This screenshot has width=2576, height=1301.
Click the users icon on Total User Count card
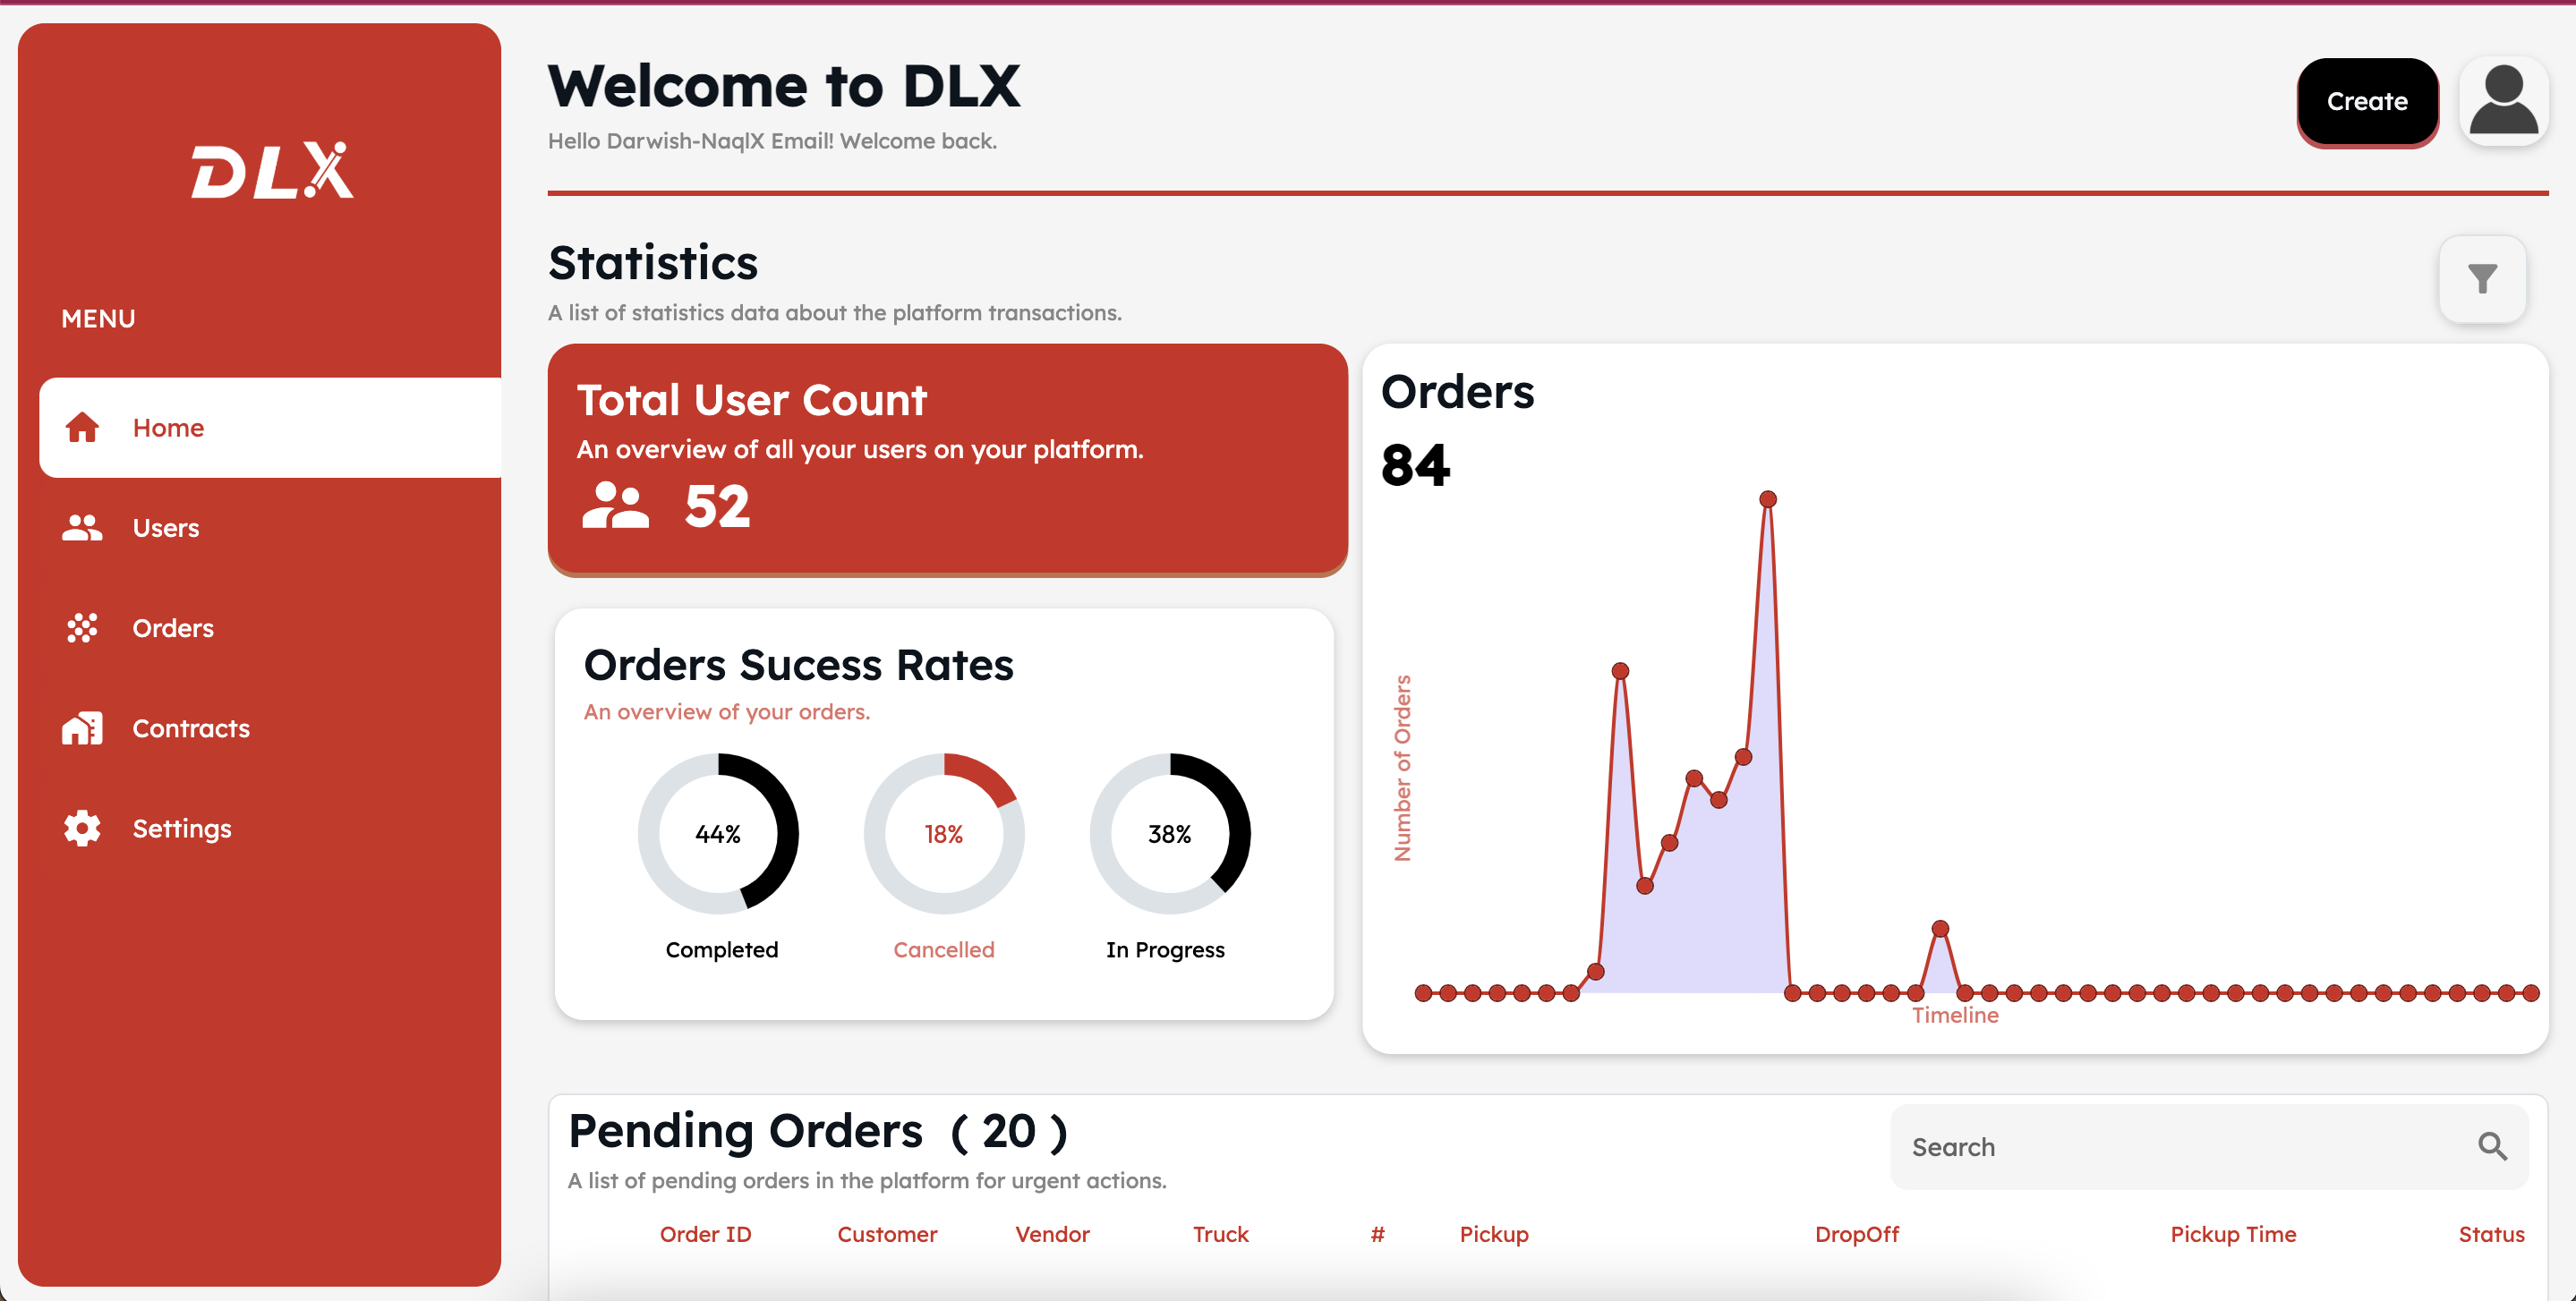(x=616, y=507)
